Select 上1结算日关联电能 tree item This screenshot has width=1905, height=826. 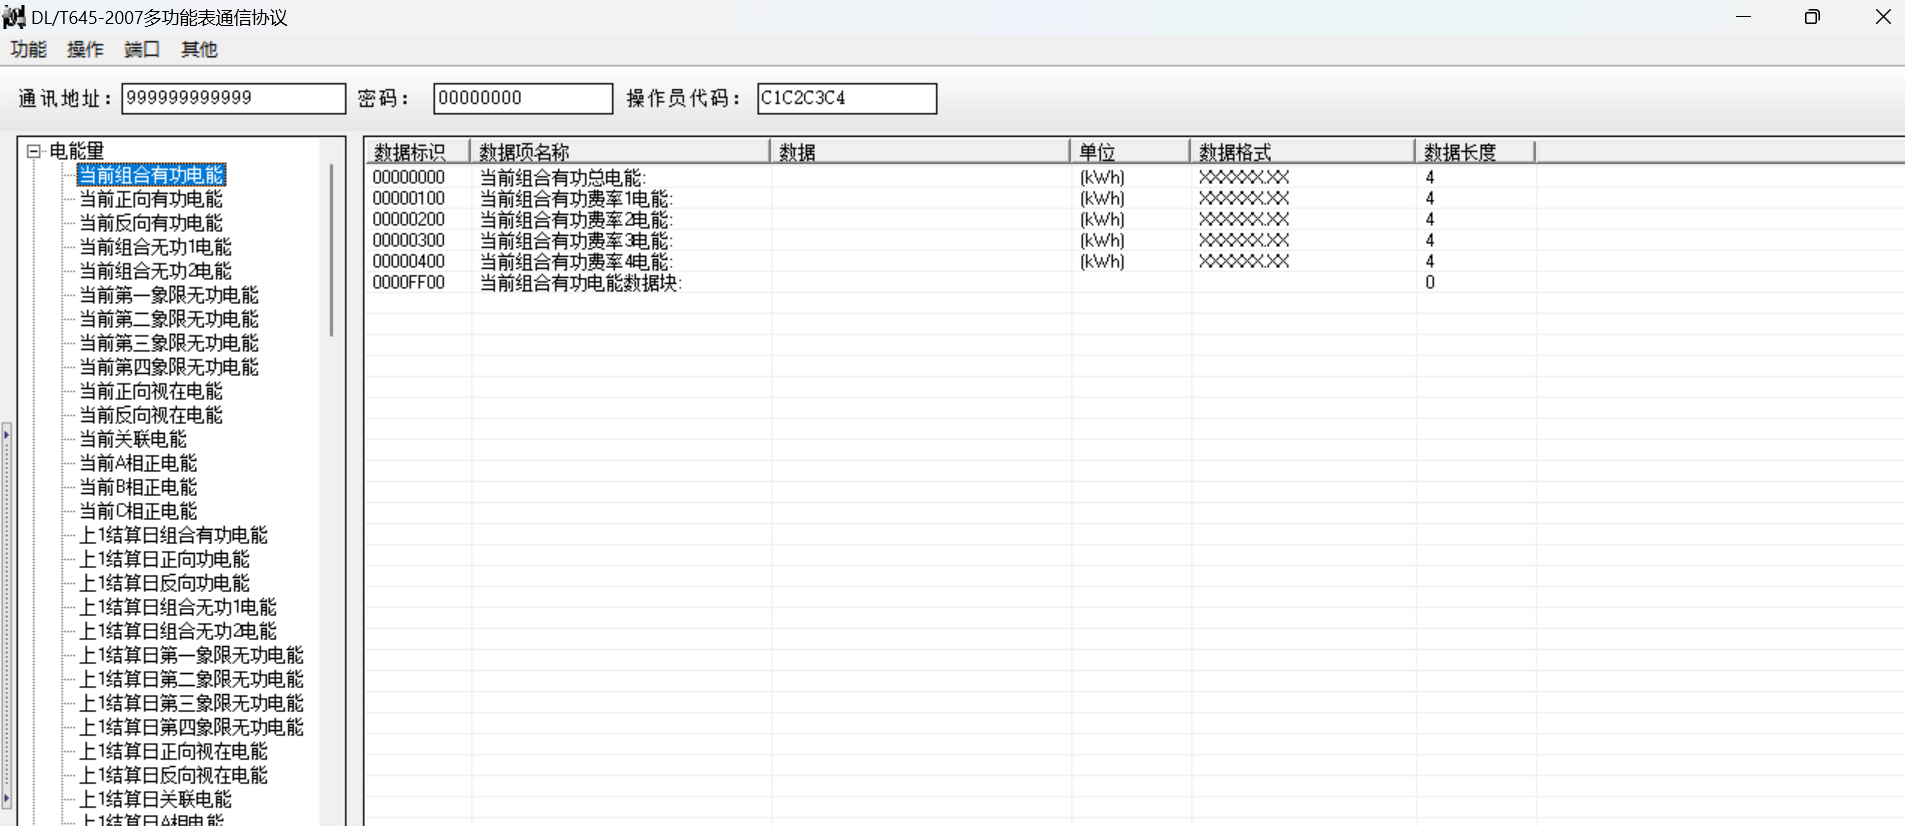[x=156, y=799]
